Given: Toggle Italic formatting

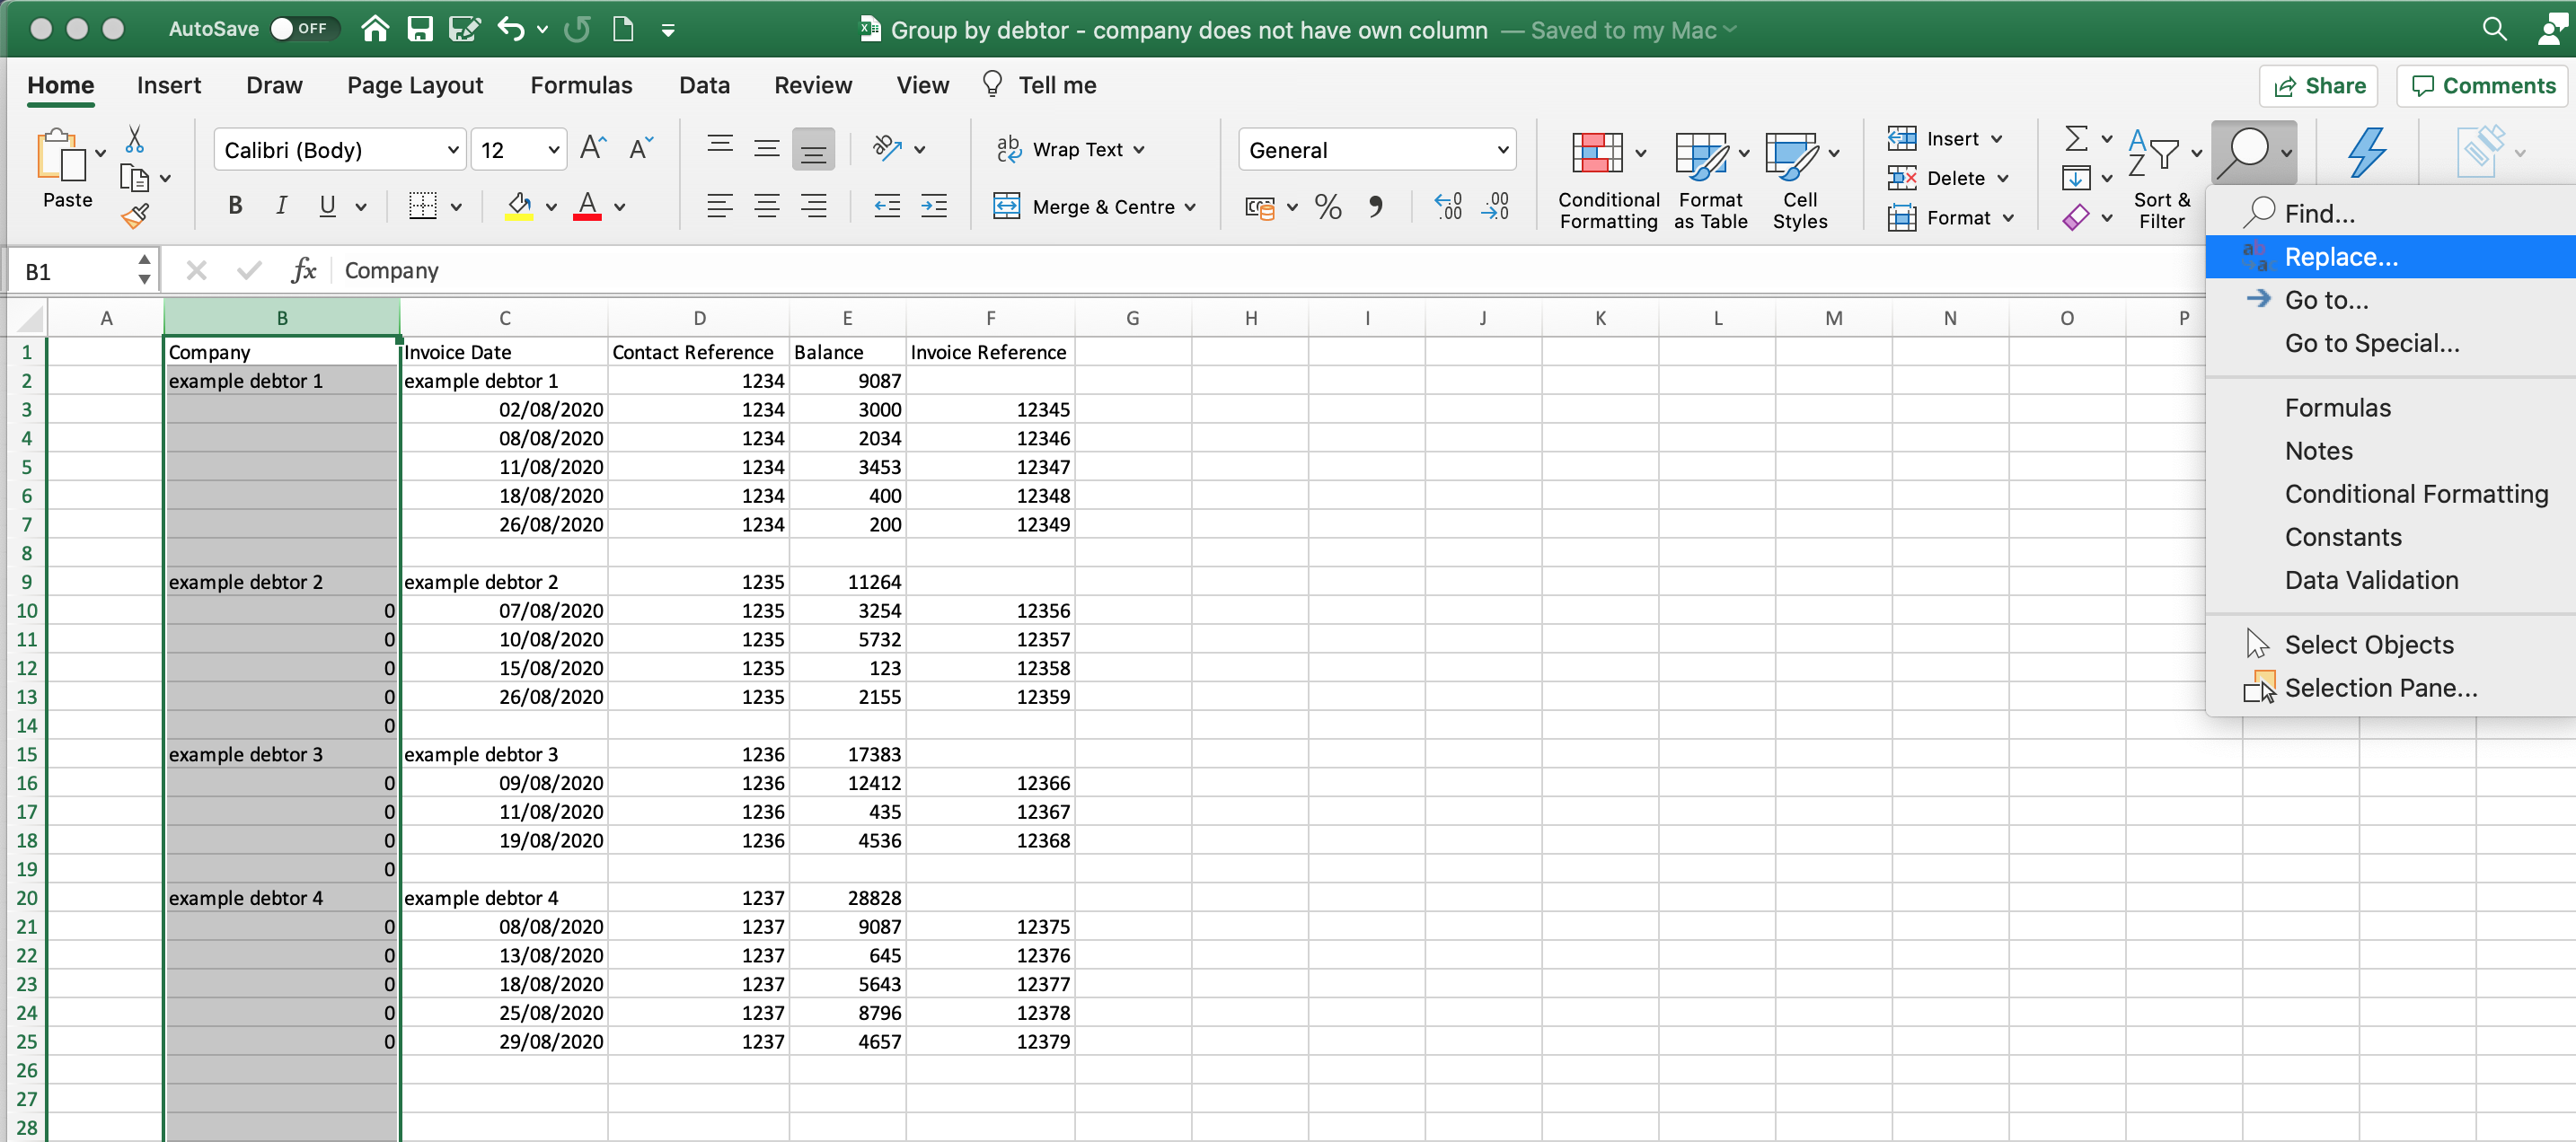Looking at the screenshot, I should pos(281,206).
